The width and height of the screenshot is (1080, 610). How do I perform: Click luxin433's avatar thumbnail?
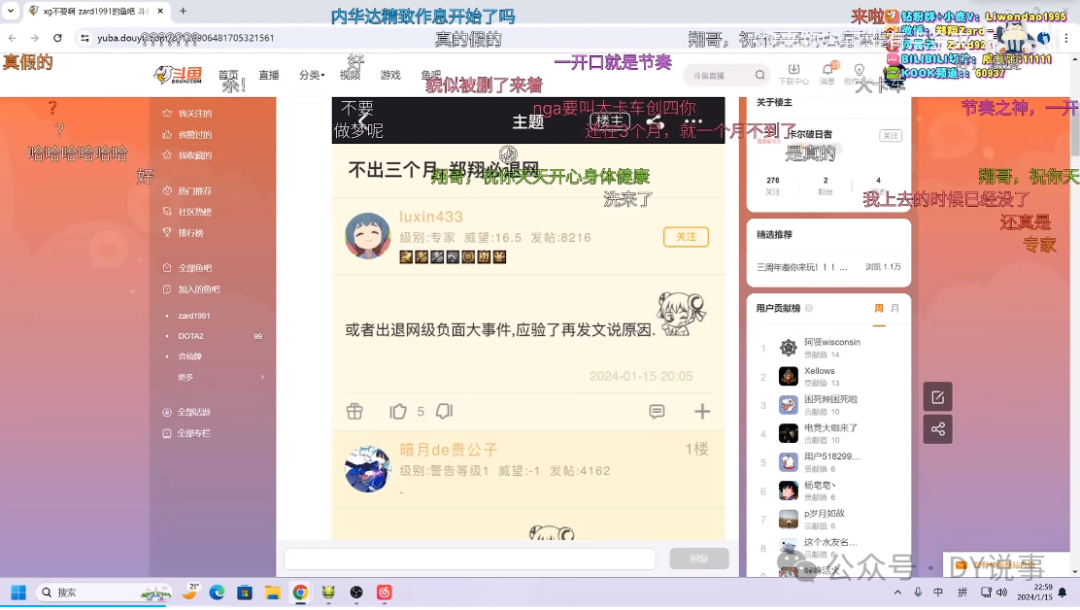(x=368, y=235)
